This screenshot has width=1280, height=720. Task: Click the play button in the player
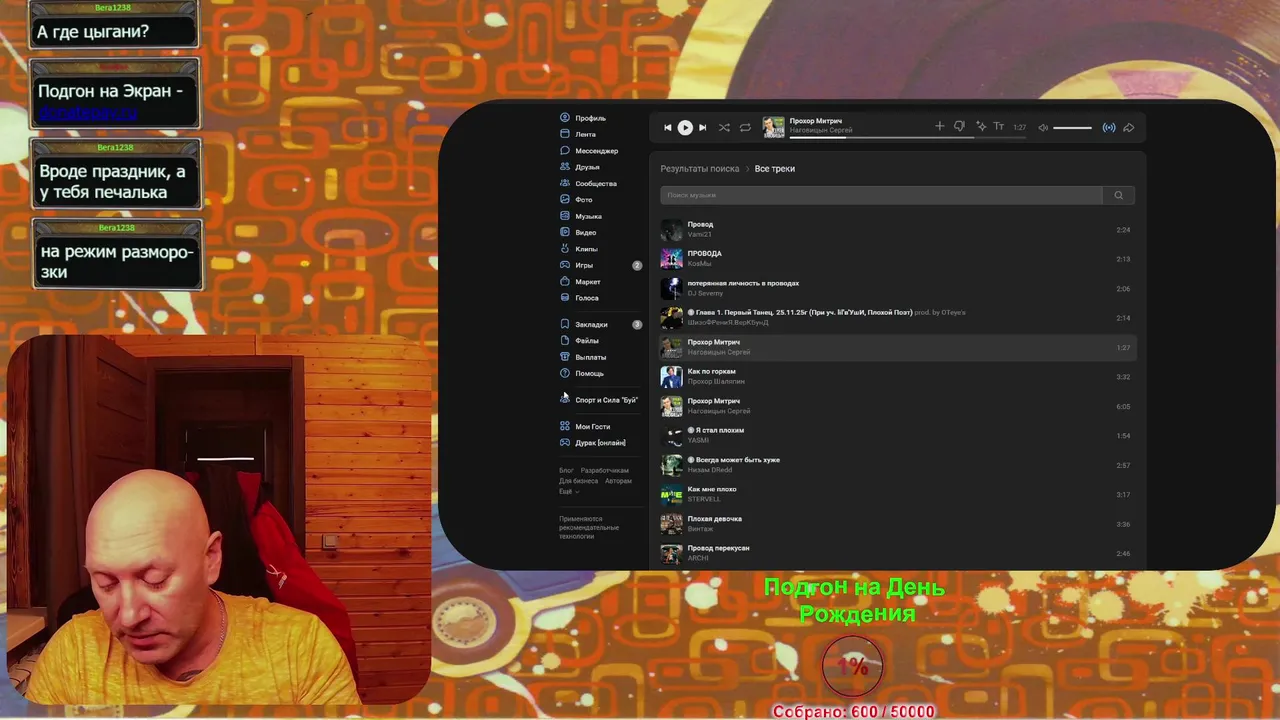(685, 127)
